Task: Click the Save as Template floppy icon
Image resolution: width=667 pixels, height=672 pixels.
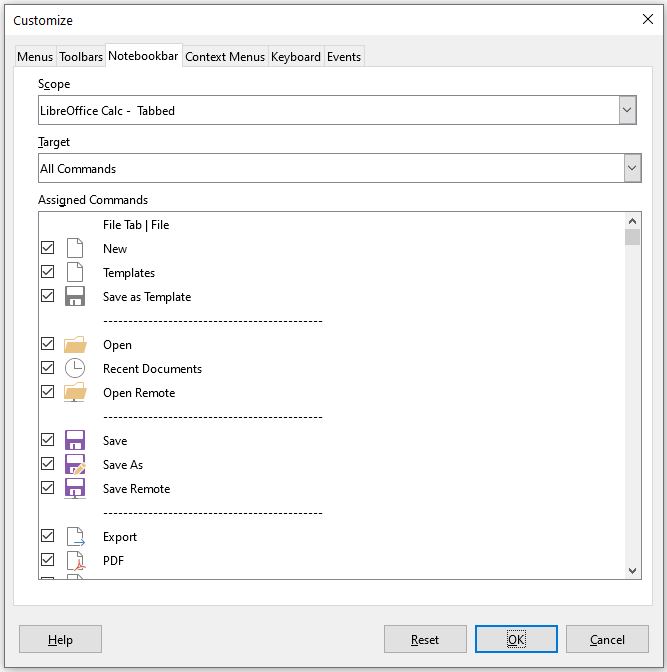Action: tap(75, 296)
